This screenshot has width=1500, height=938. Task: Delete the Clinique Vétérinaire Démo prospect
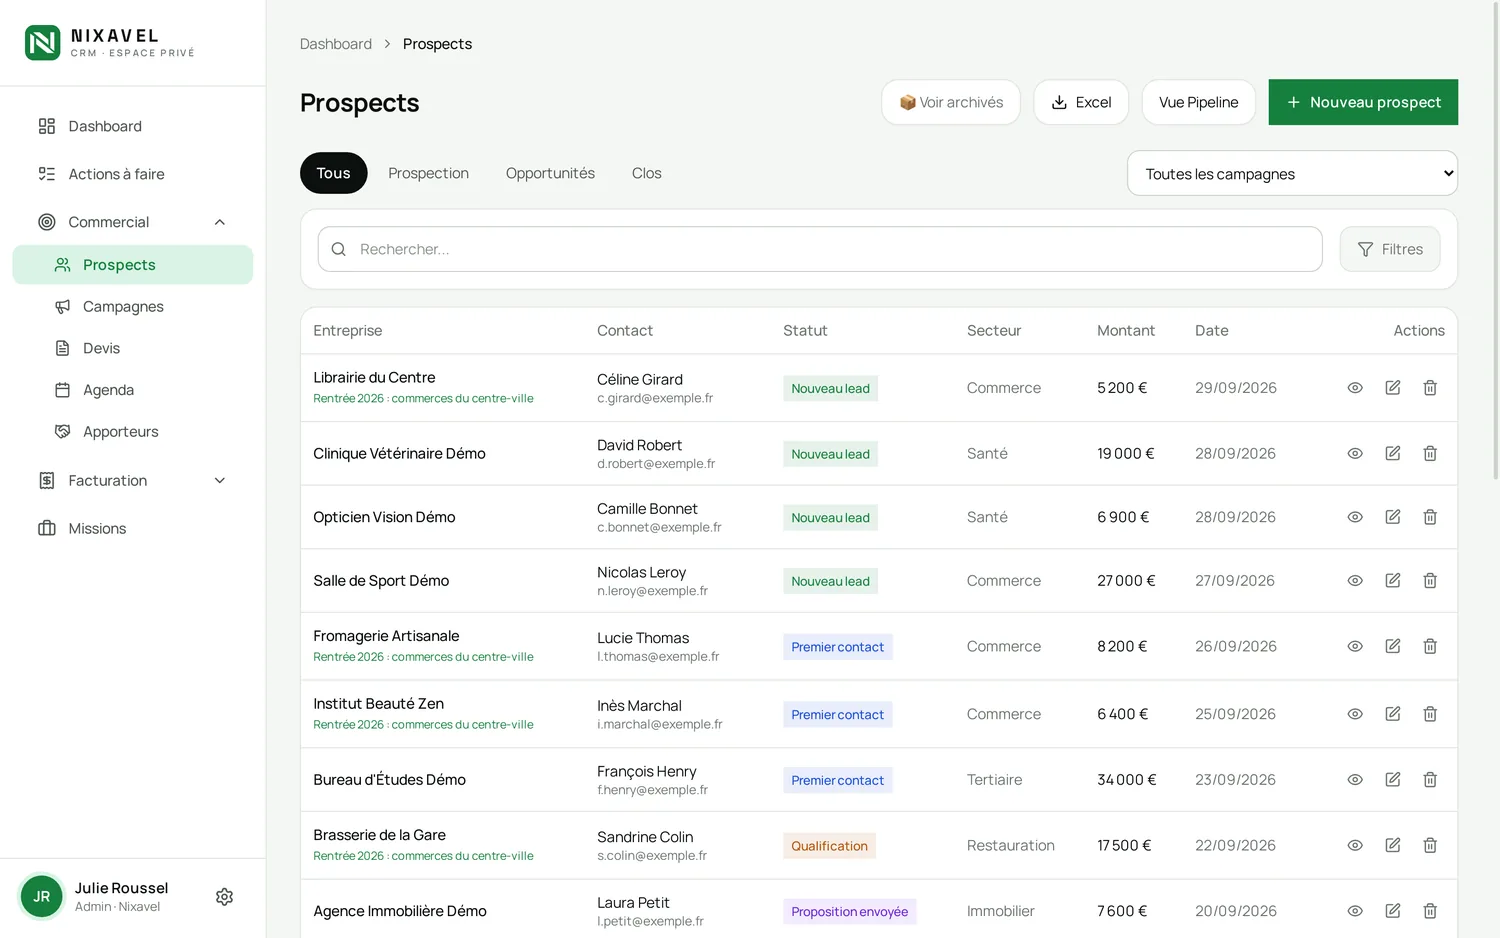click(x=1430, y=454)
